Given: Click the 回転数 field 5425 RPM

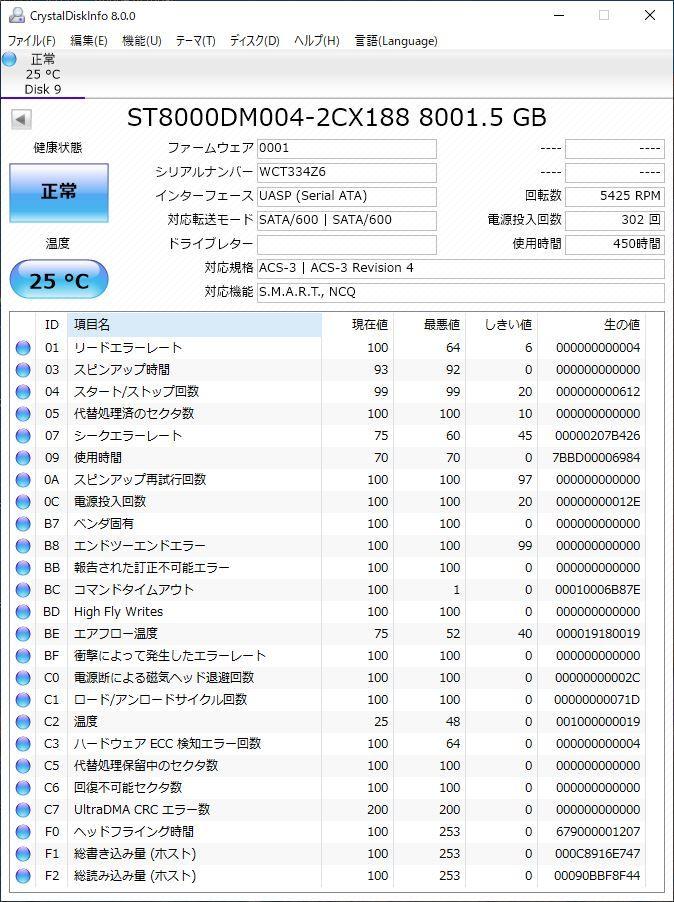Looking at the screenshot, I should point(615,196).
